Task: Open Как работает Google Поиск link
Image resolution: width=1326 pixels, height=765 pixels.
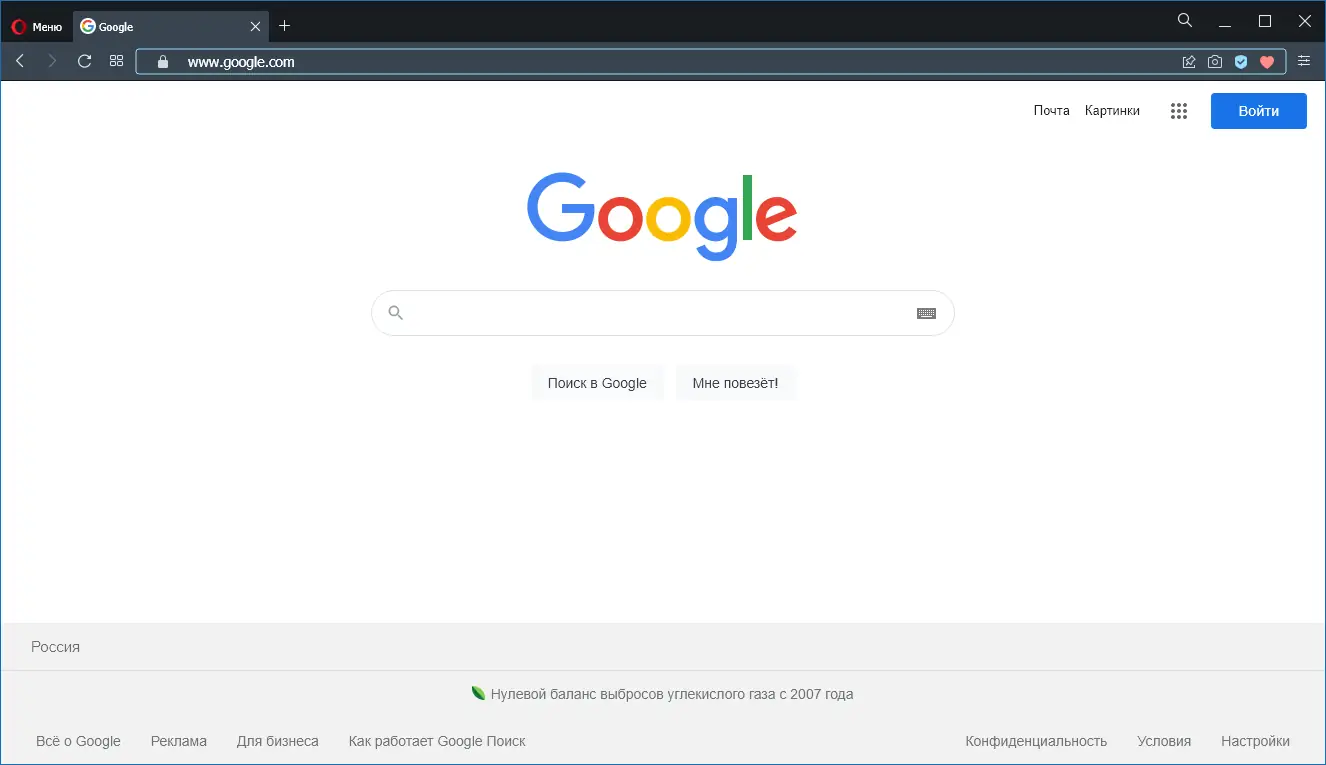Action: 437,741
